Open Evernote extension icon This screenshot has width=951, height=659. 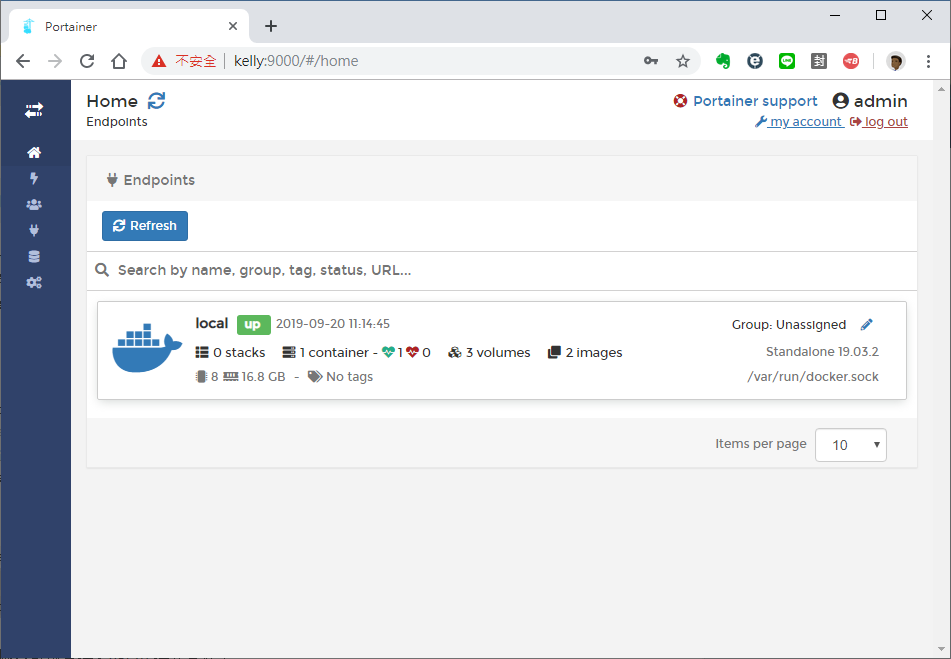[722, 61]
